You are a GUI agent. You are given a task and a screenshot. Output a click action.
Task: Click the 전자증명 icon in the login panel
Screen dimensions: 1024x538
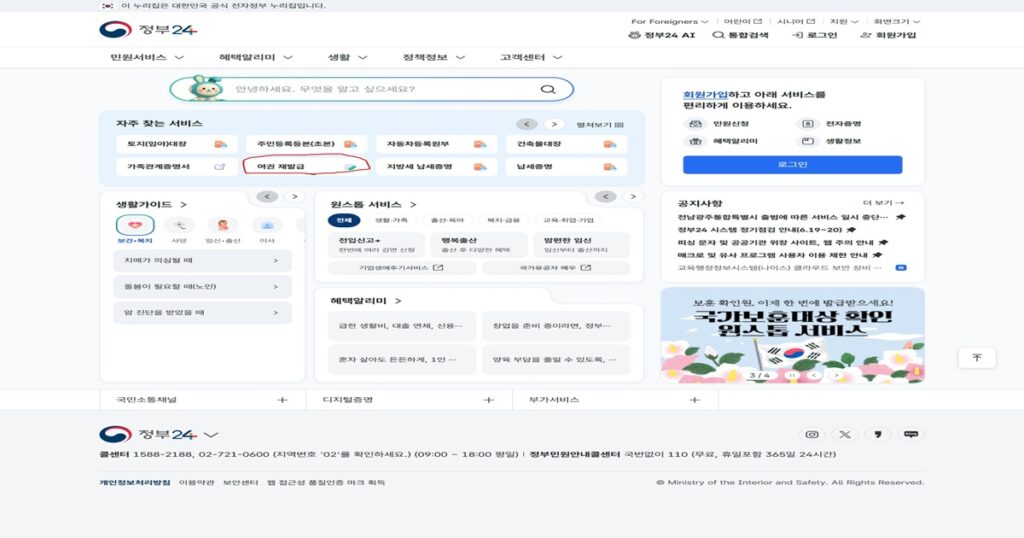(808, 123)
